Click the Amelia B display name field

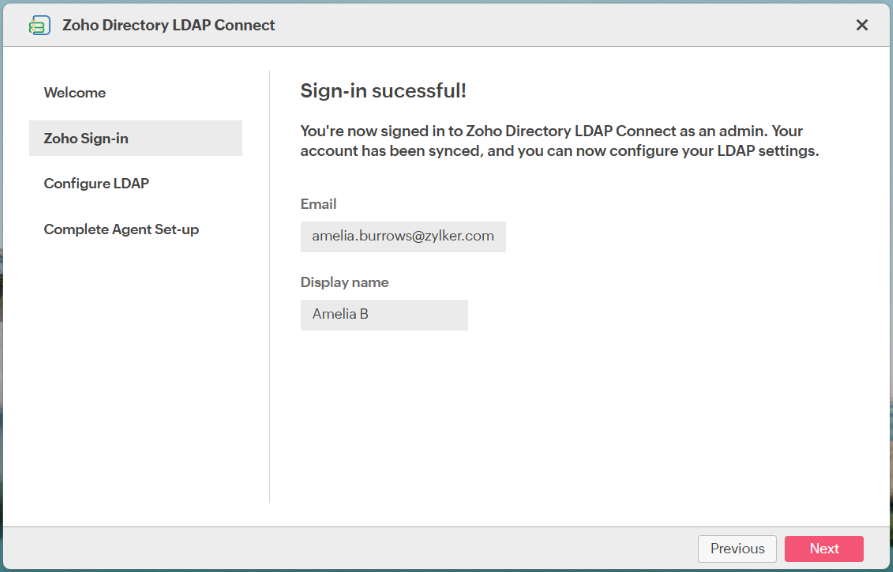point(384,315)
